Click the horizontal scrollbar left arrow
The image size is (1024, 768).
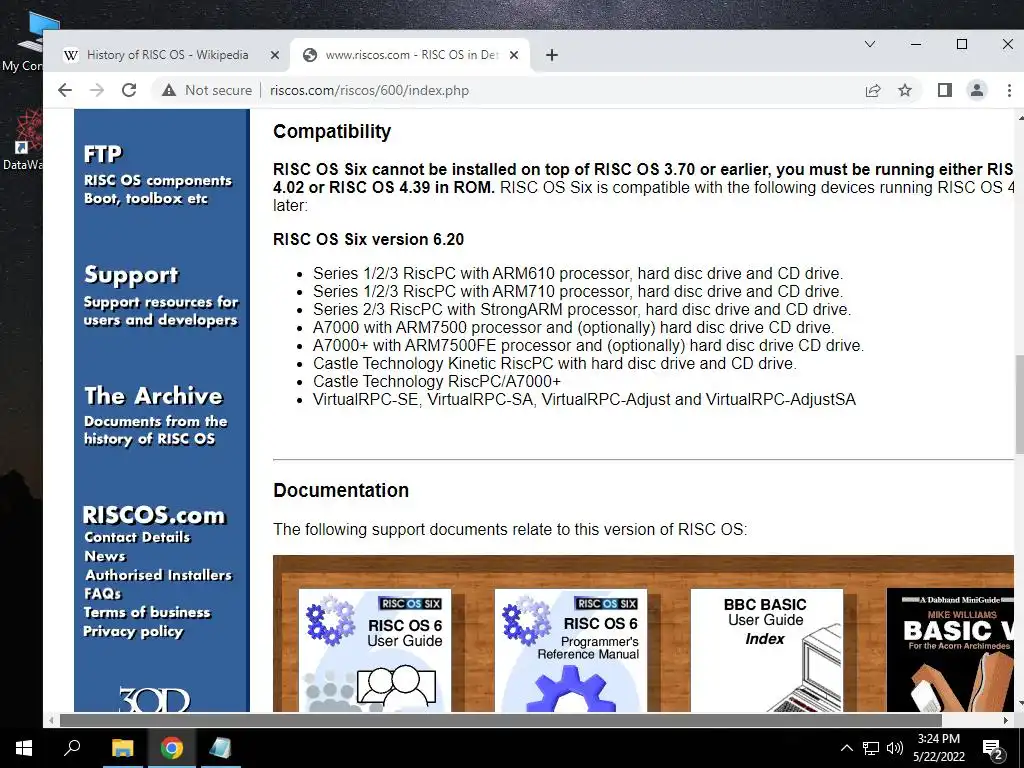pyautogui.click(x=51, y=720)
